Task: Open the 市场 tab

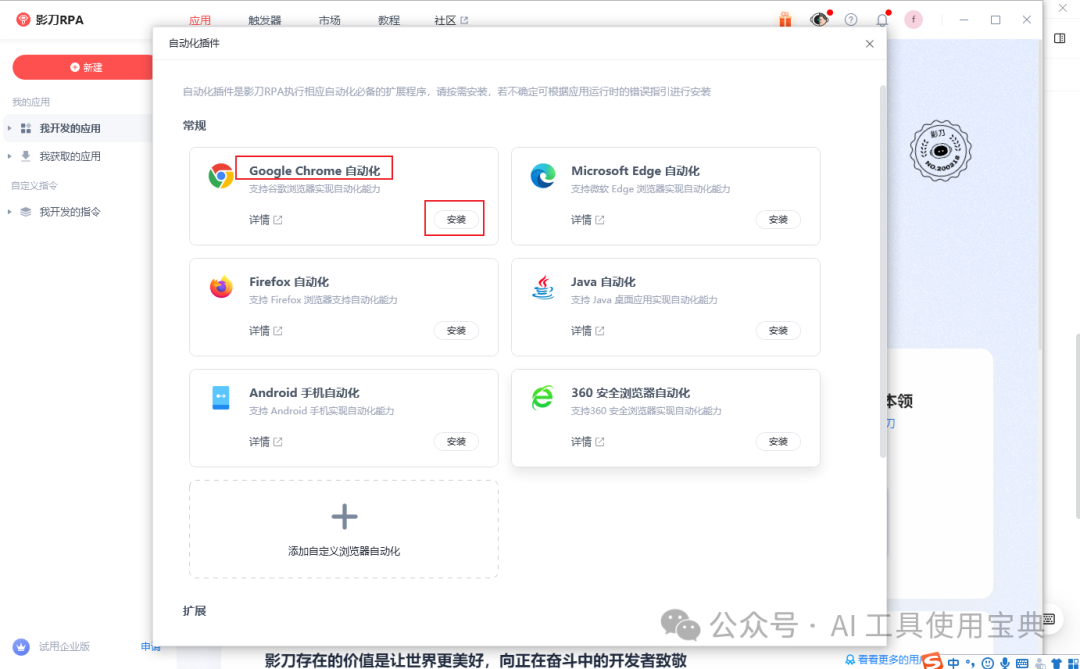Action: point(329,20)
